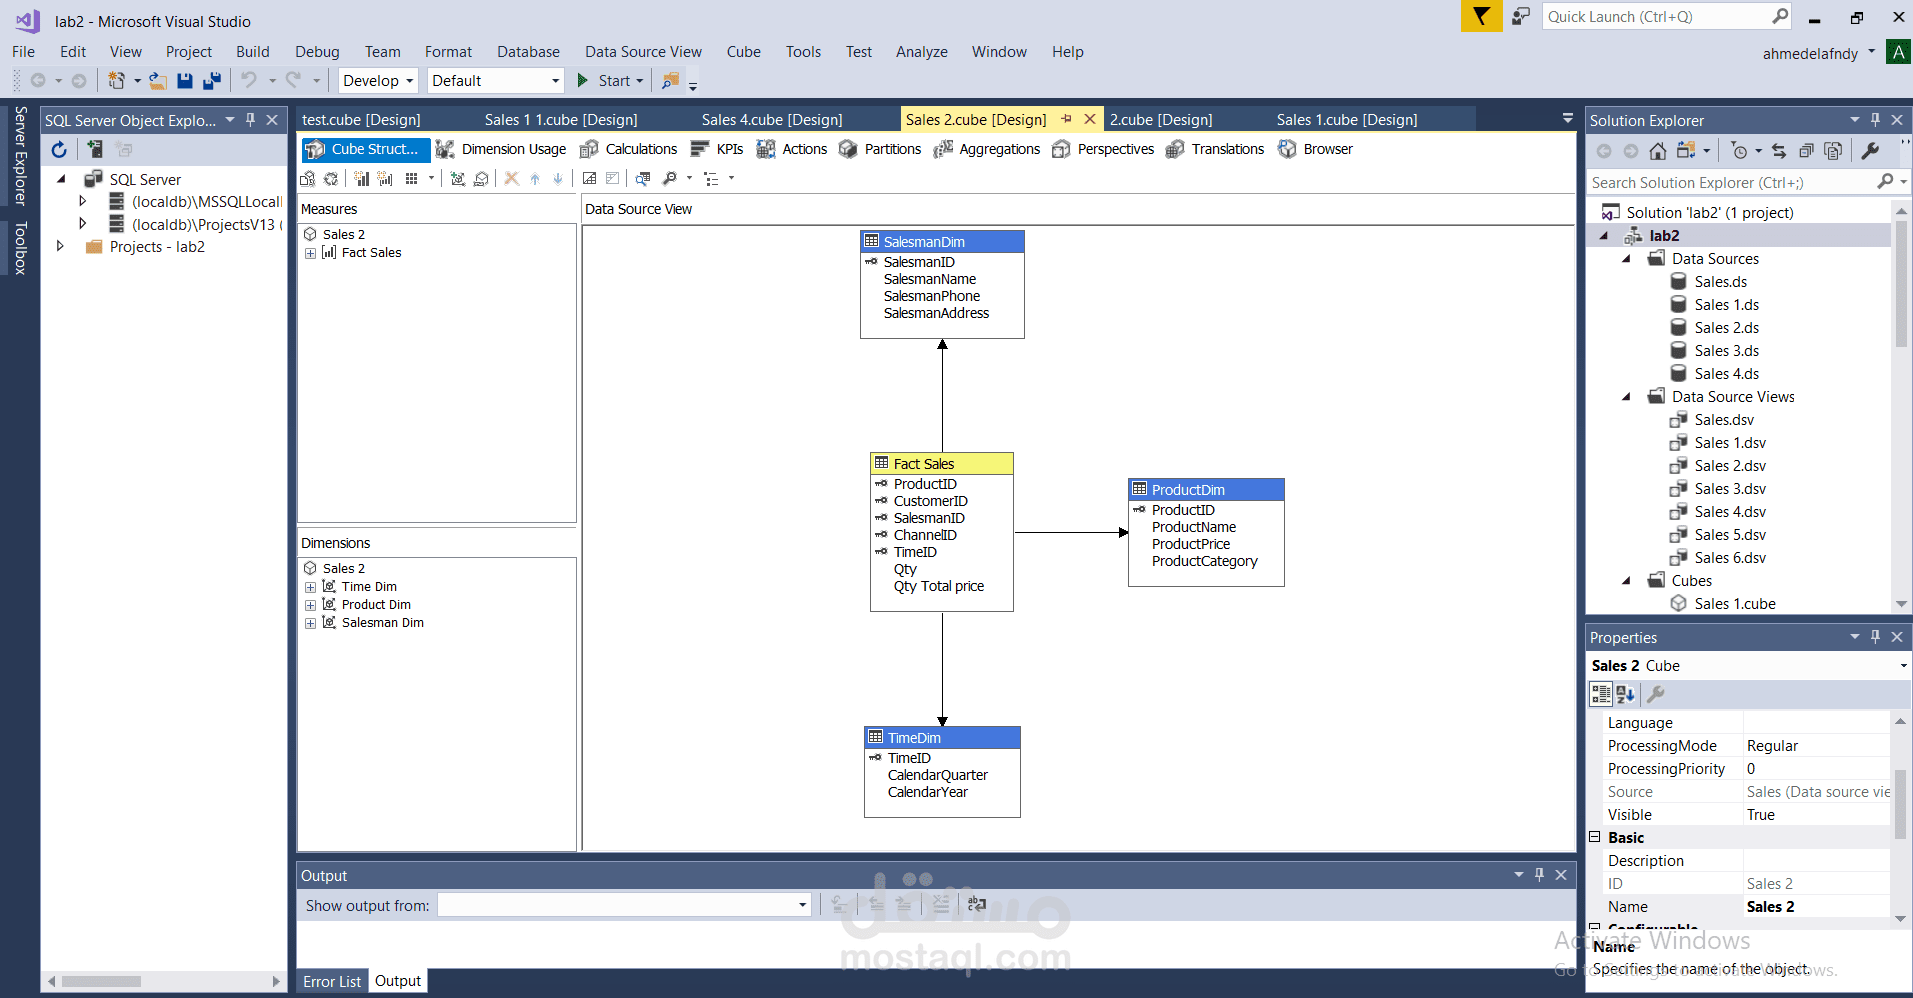1913x998 pixels.
Task: Switch to the Error List panel
Action: (x=331, y=980)
